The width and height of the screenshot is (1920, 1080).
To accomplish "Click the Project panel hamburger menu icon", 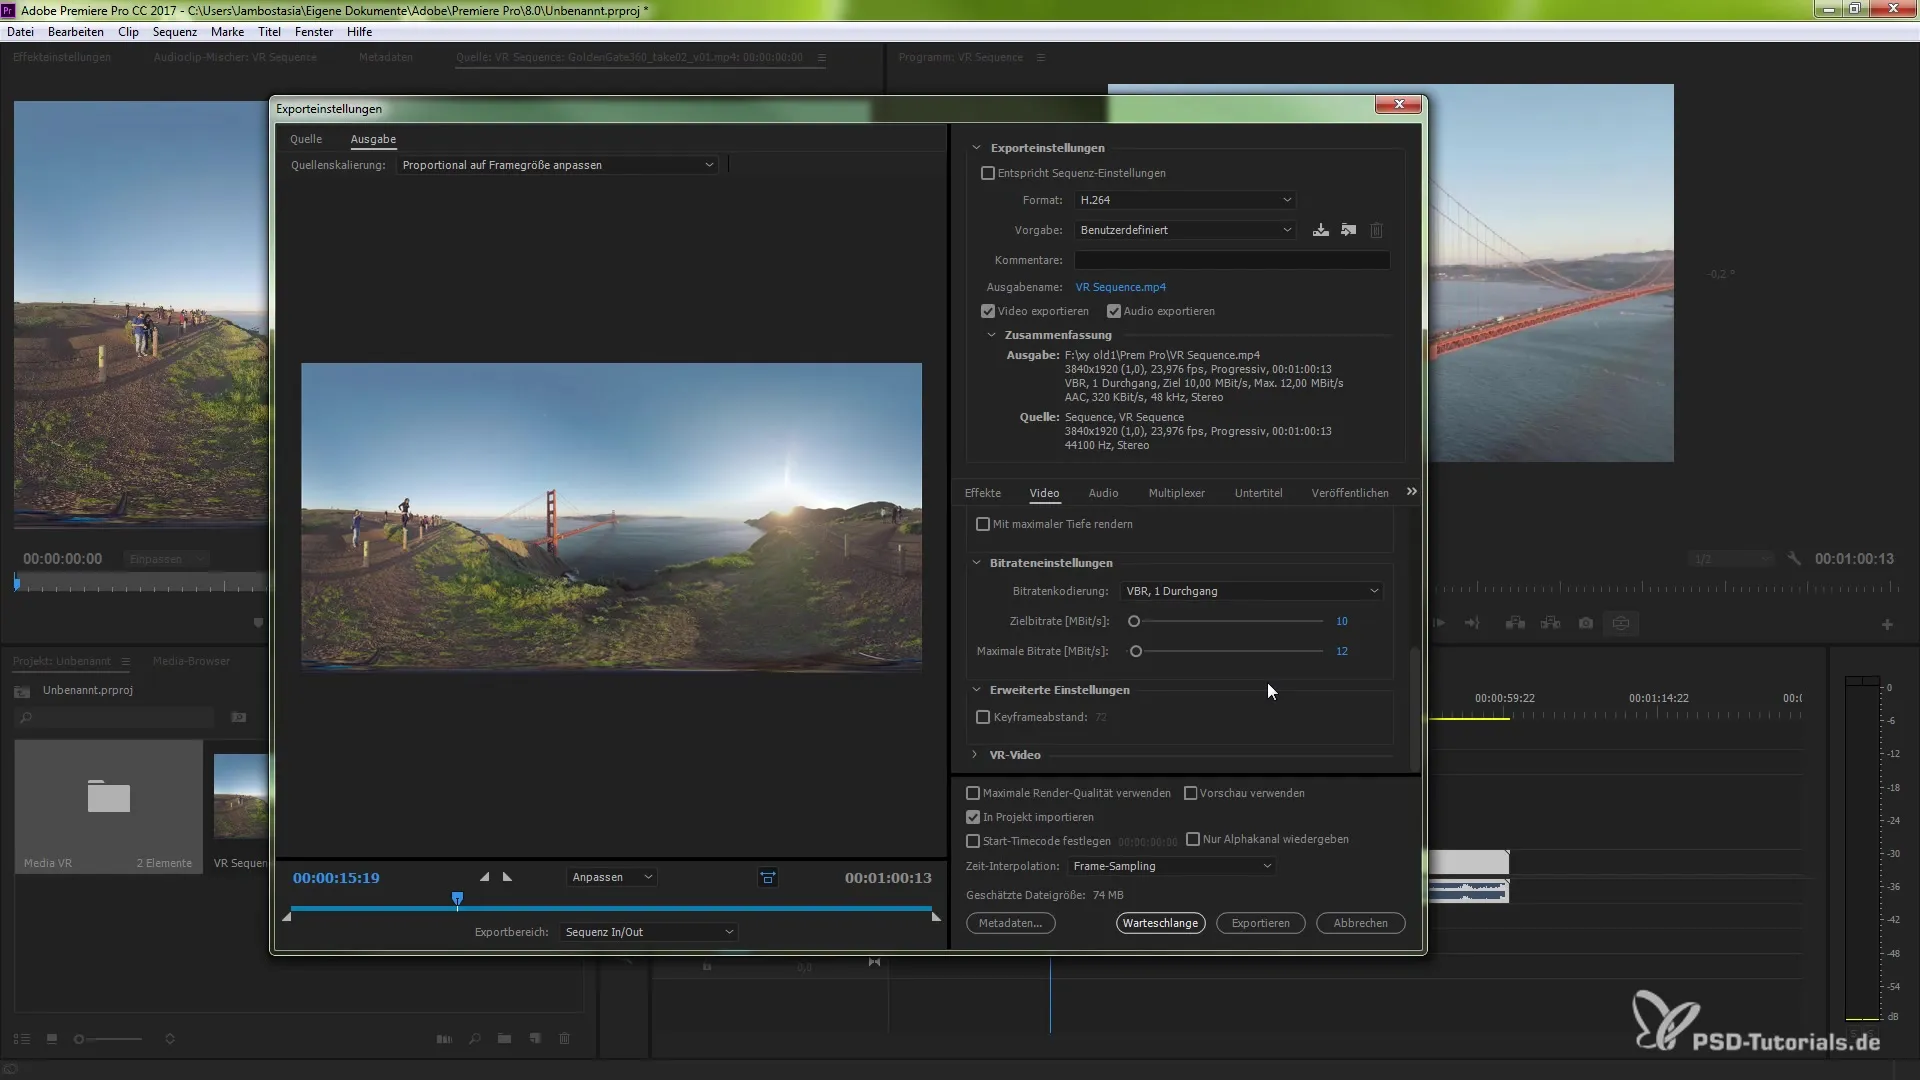I will tap(126, 661).
